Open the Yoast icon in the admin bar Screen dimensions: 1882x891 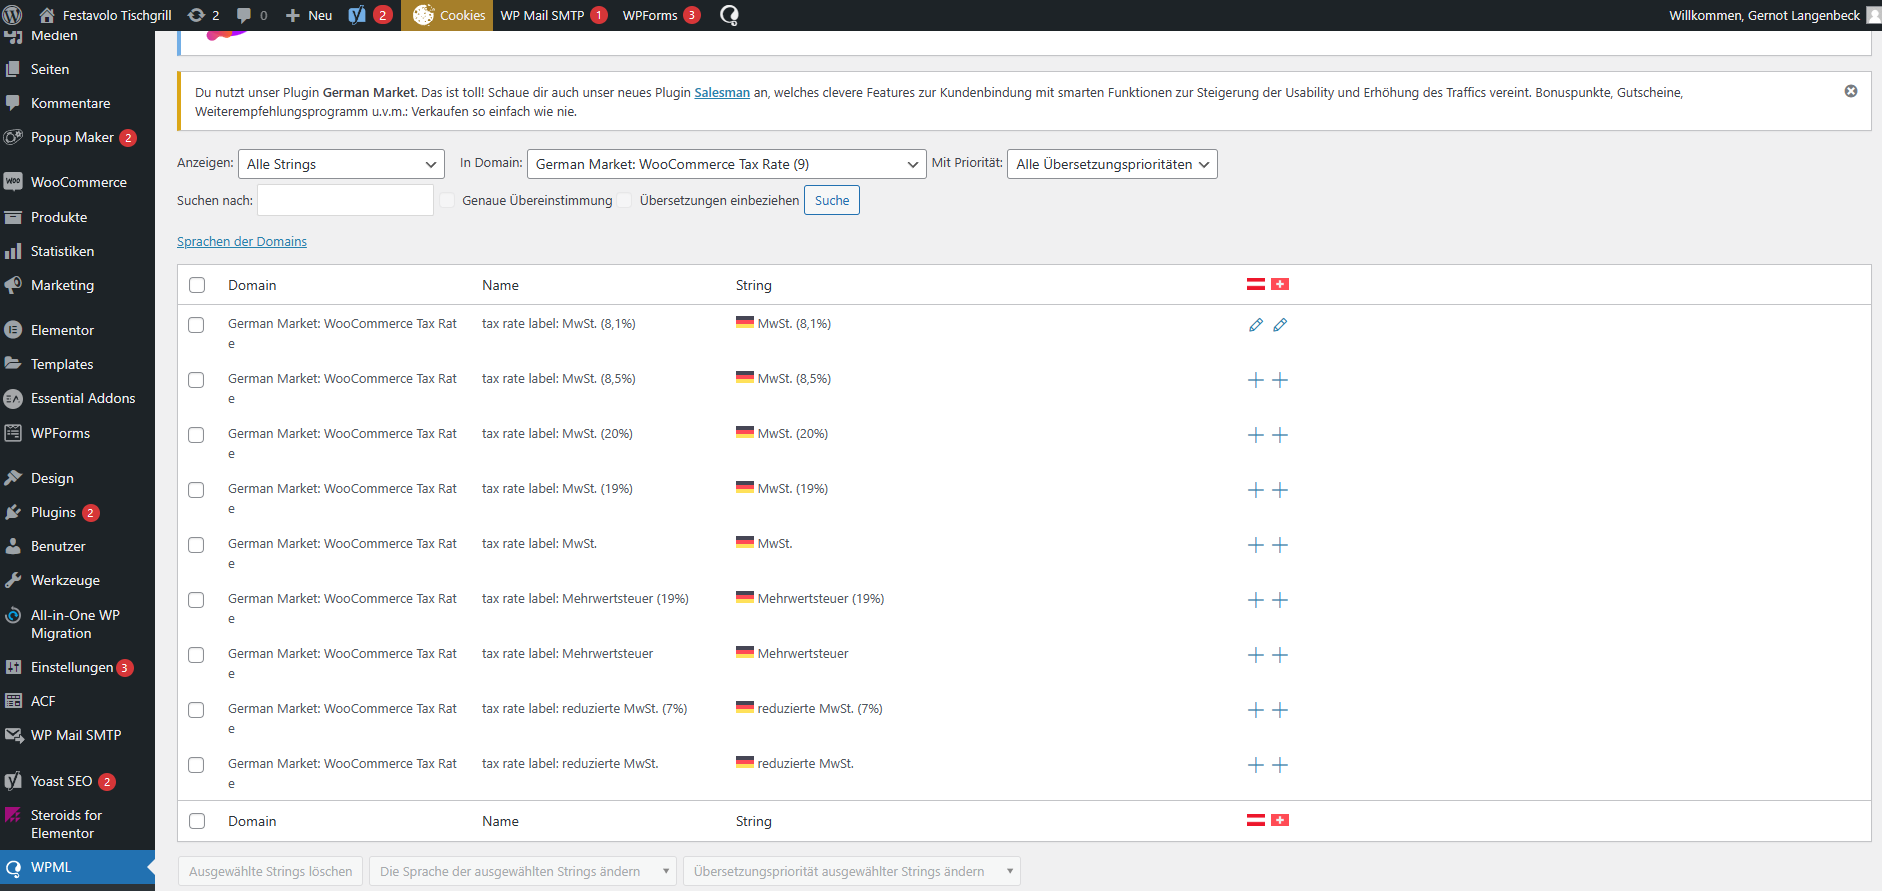click(x=369, y=15)
